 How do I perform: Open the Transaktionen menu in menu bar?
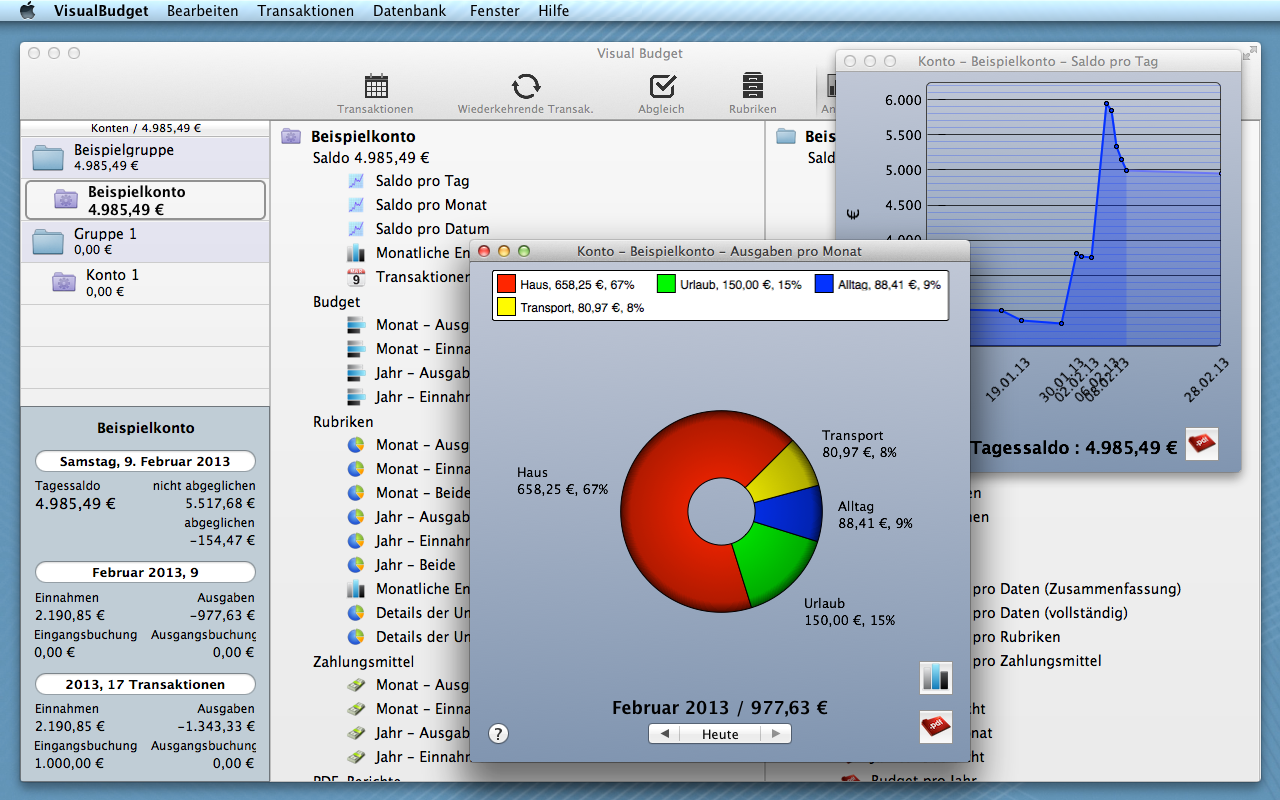pos(305,11)
